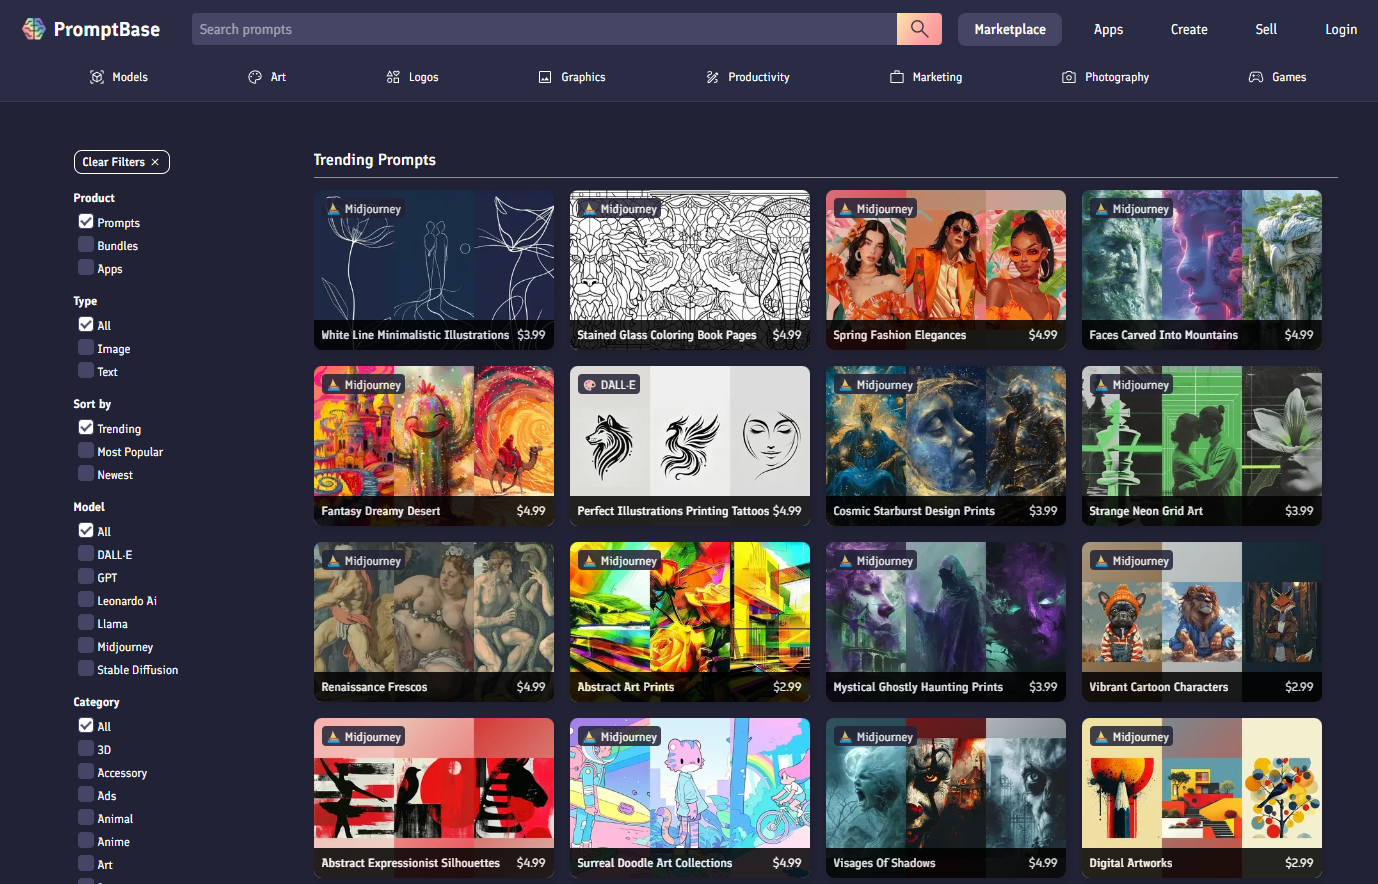1378x884 pixels.
Task: Filter by the Anime category checkbox
Action: click(86, 841)
